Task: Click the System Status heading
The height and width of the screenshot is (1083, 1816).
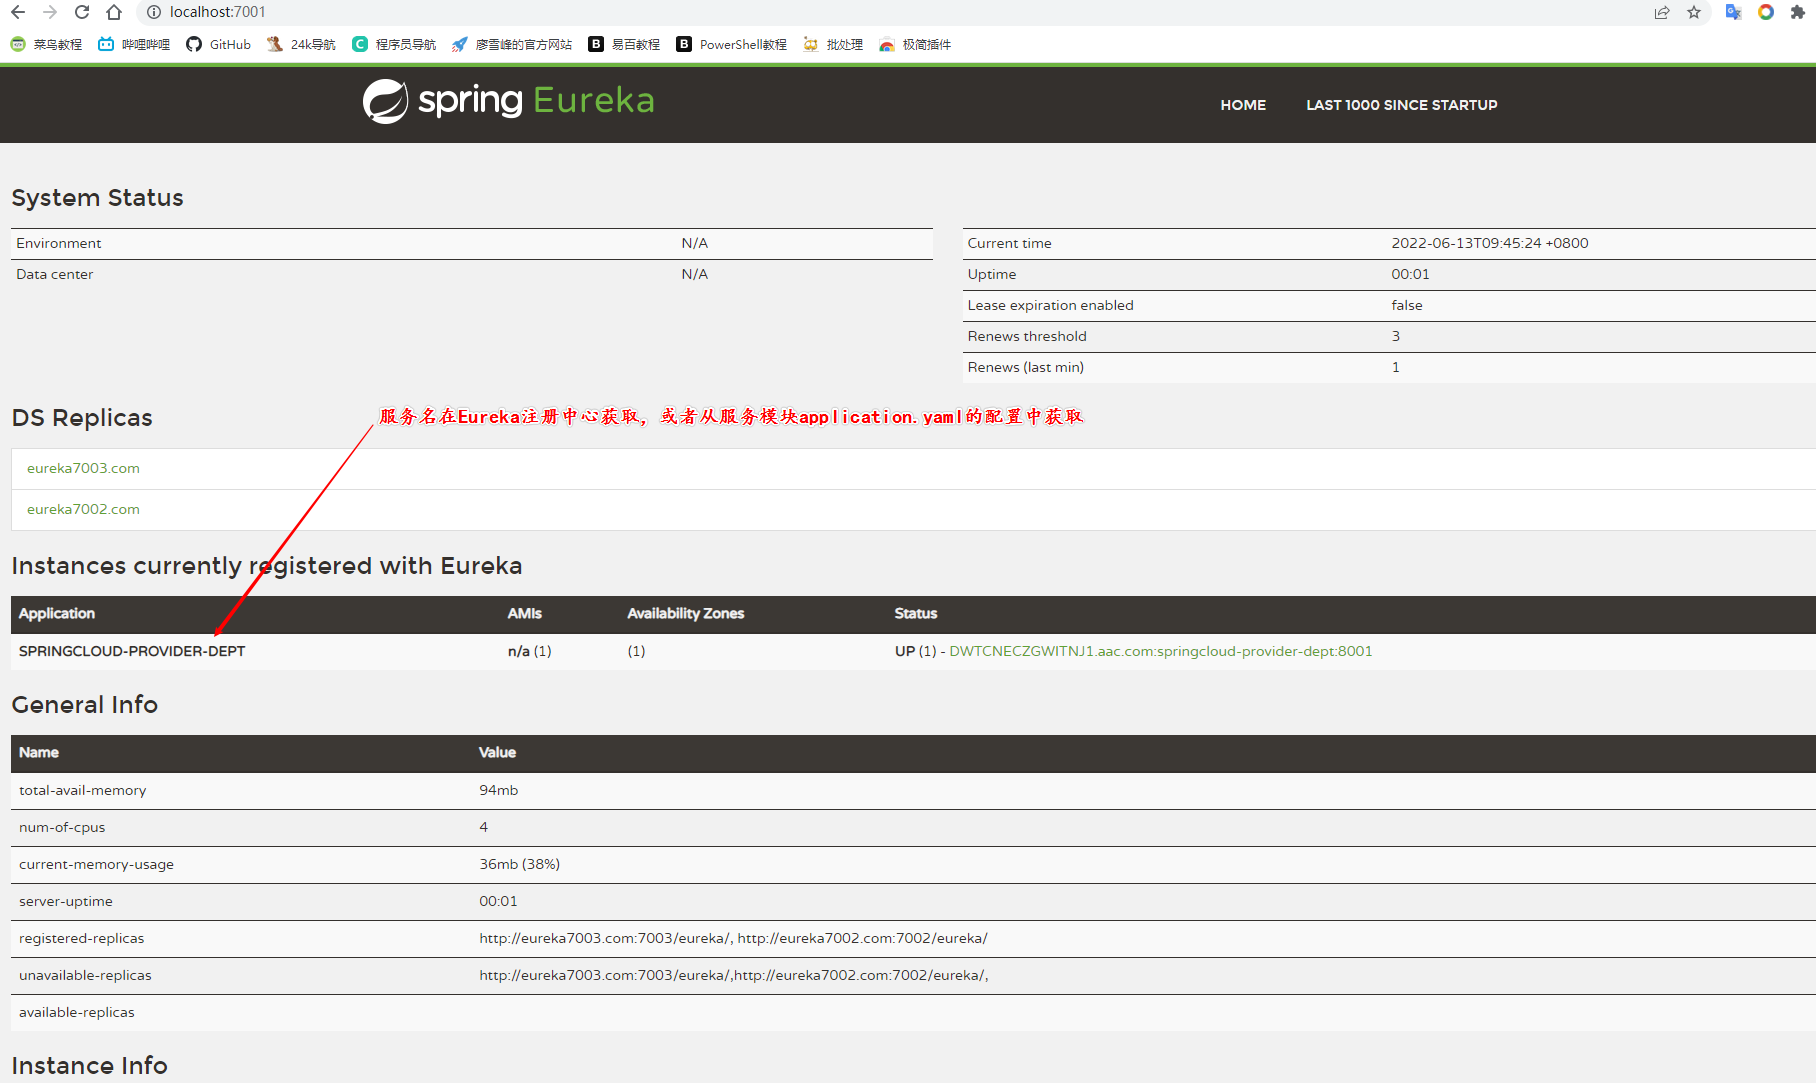Action: pyautogui.click(x=97, y=198)
